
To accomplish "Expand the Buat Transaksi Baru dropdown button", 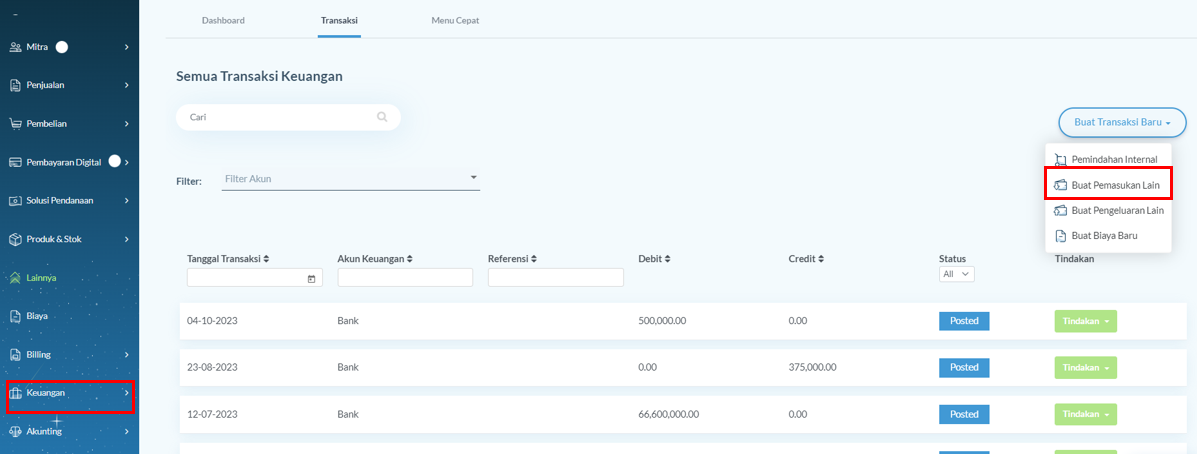I will click(x=1122, y=122).
